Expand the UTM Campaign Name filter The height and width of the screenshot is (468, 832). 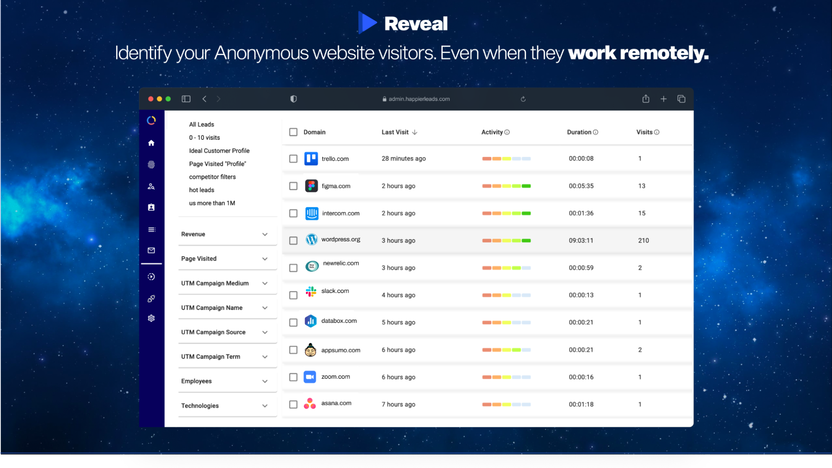[x=227, y=307]
